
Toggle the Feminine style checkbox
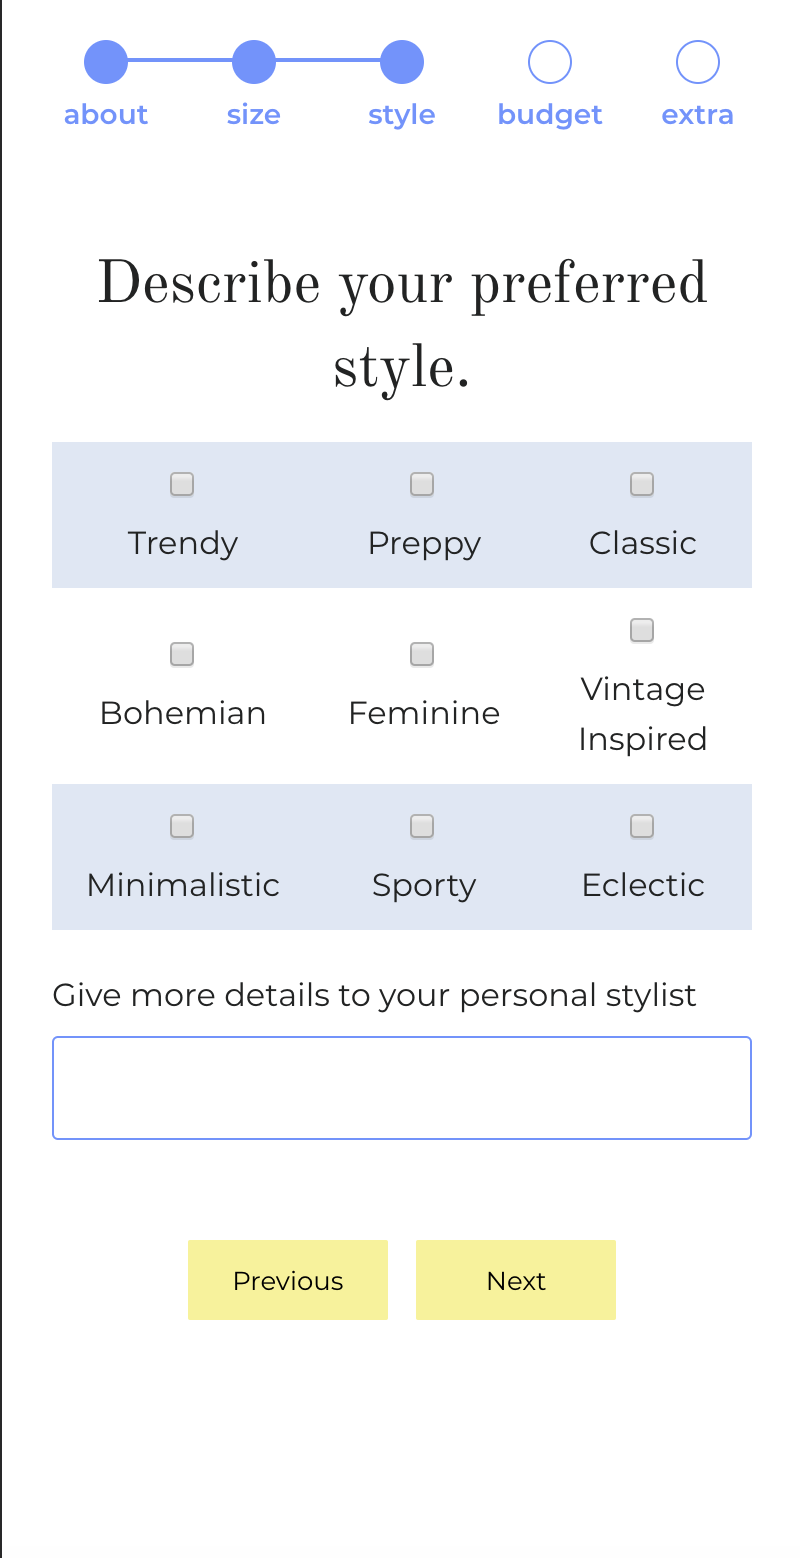[x=422, y=655]
